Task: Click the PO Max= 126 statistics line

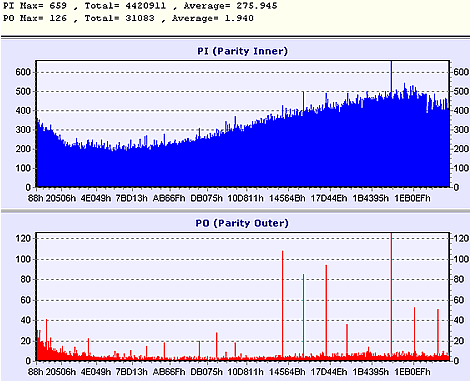Action: 128,18
